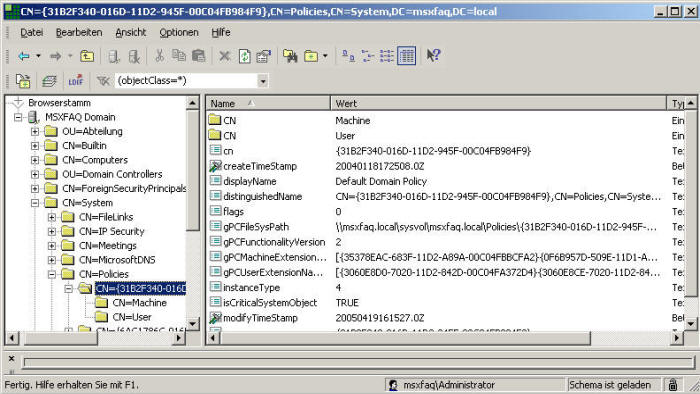Open the new entry dropdown arrow
The image size is (700, 394).
(x=325, y=56)
